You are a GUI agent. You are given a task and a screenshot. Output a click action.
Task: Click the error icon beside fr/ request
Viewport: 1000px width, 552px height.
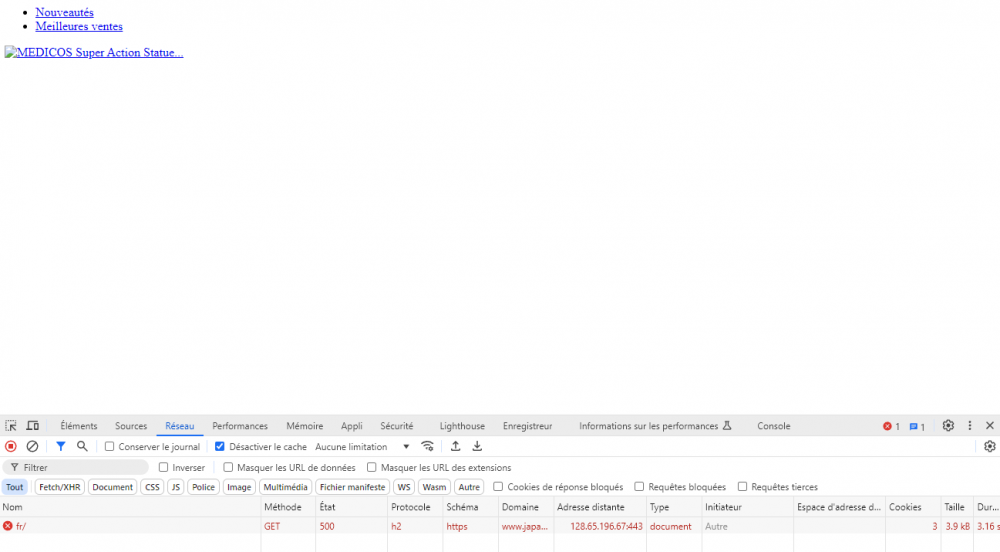[x=8, y=526]
